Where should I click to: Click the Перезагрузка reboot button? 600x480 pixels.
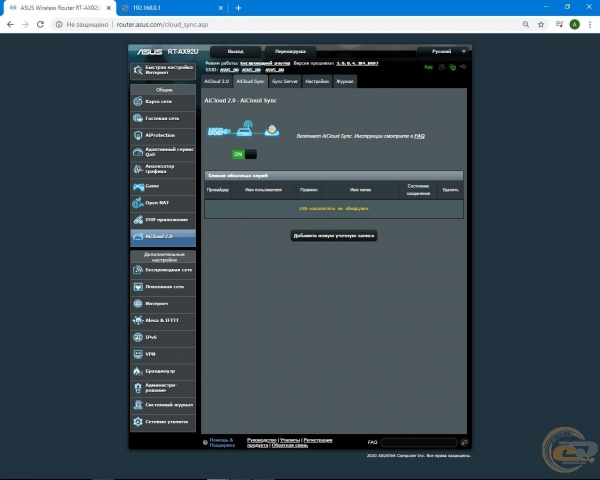coord(290,51)
